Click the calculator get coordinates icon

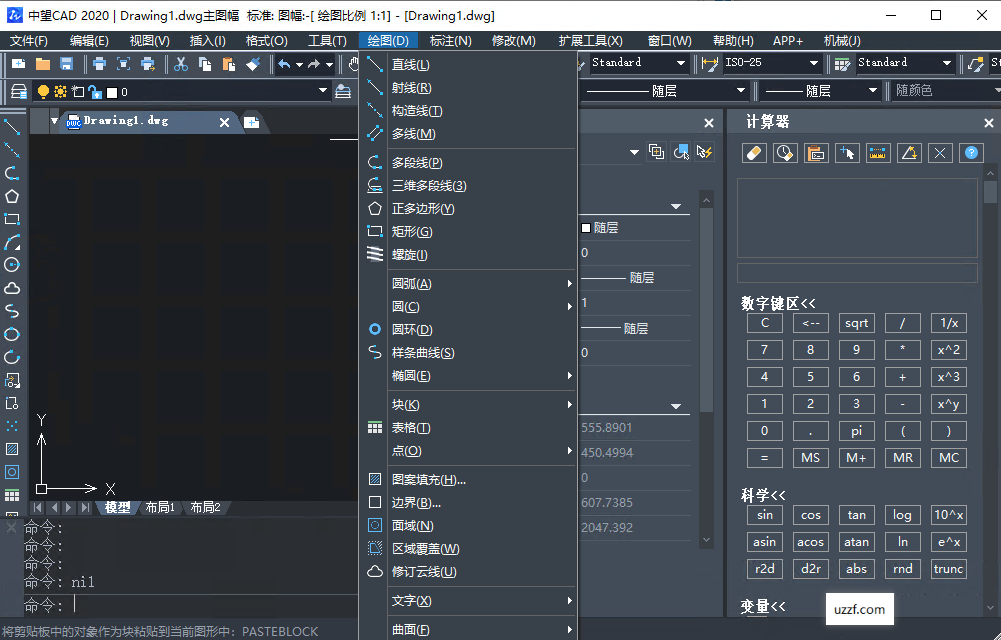point(847,153)
